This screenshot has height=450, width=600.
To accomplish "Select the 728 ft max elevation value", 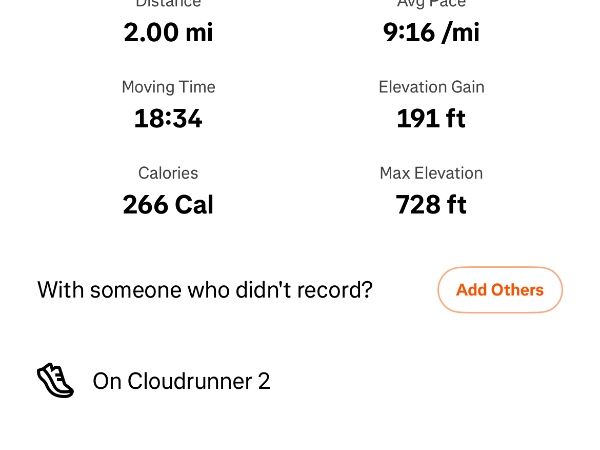I will tap(431, 205).
